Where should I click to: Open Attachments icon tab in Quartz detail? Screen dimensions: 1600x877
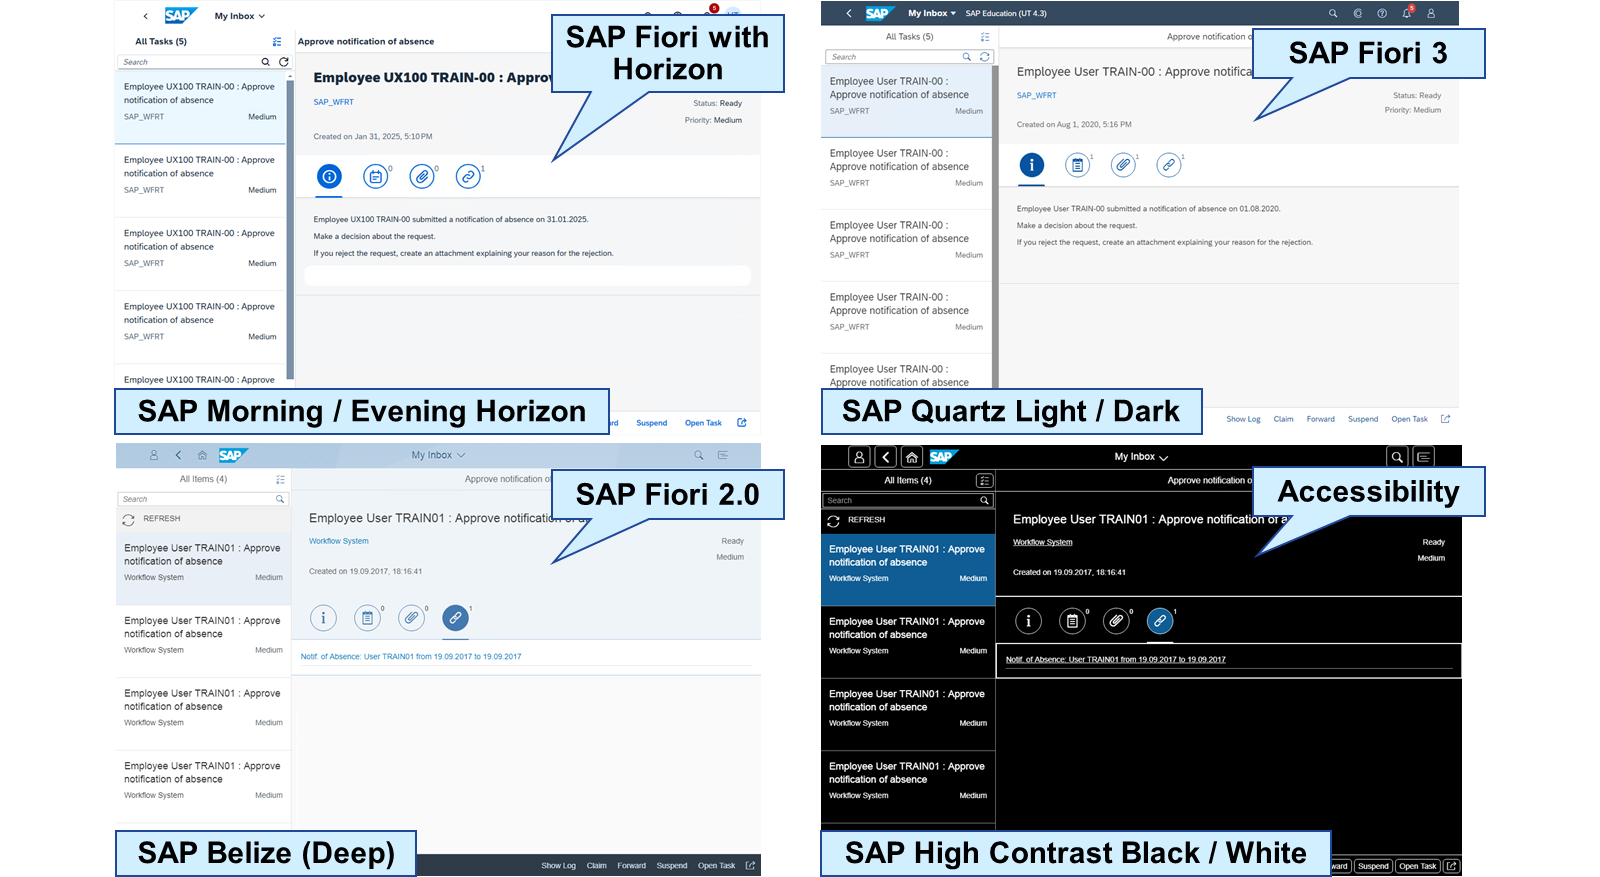[1123, 165]
